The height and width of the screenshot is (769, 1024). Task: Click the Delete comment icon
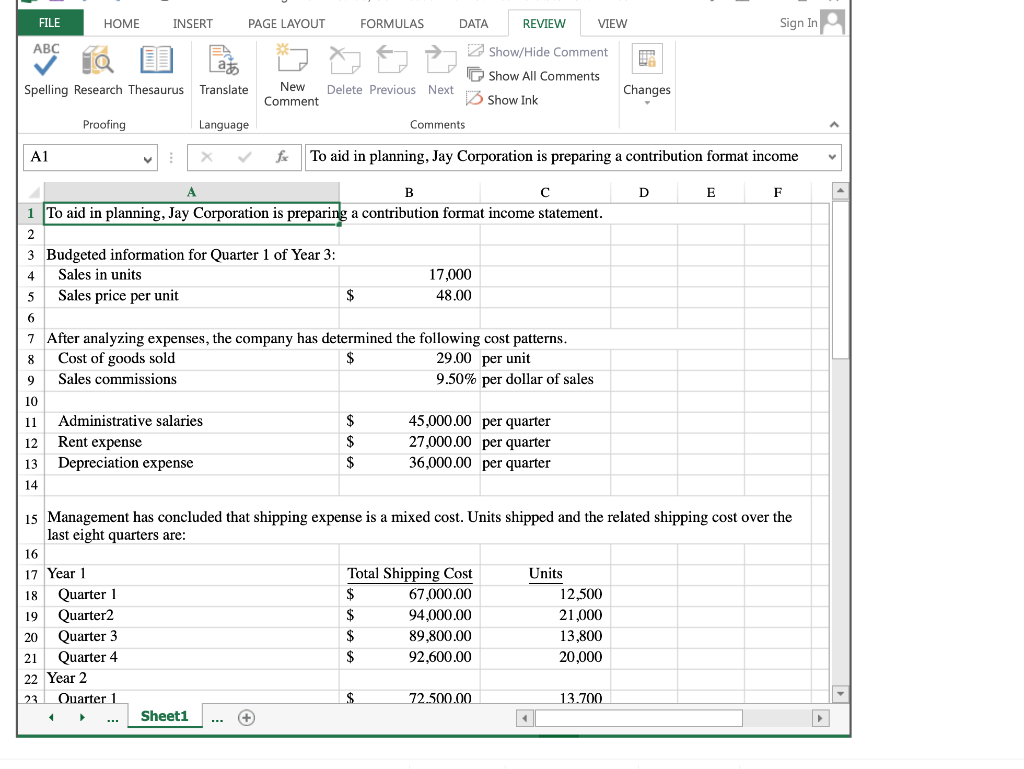(344, 62)
